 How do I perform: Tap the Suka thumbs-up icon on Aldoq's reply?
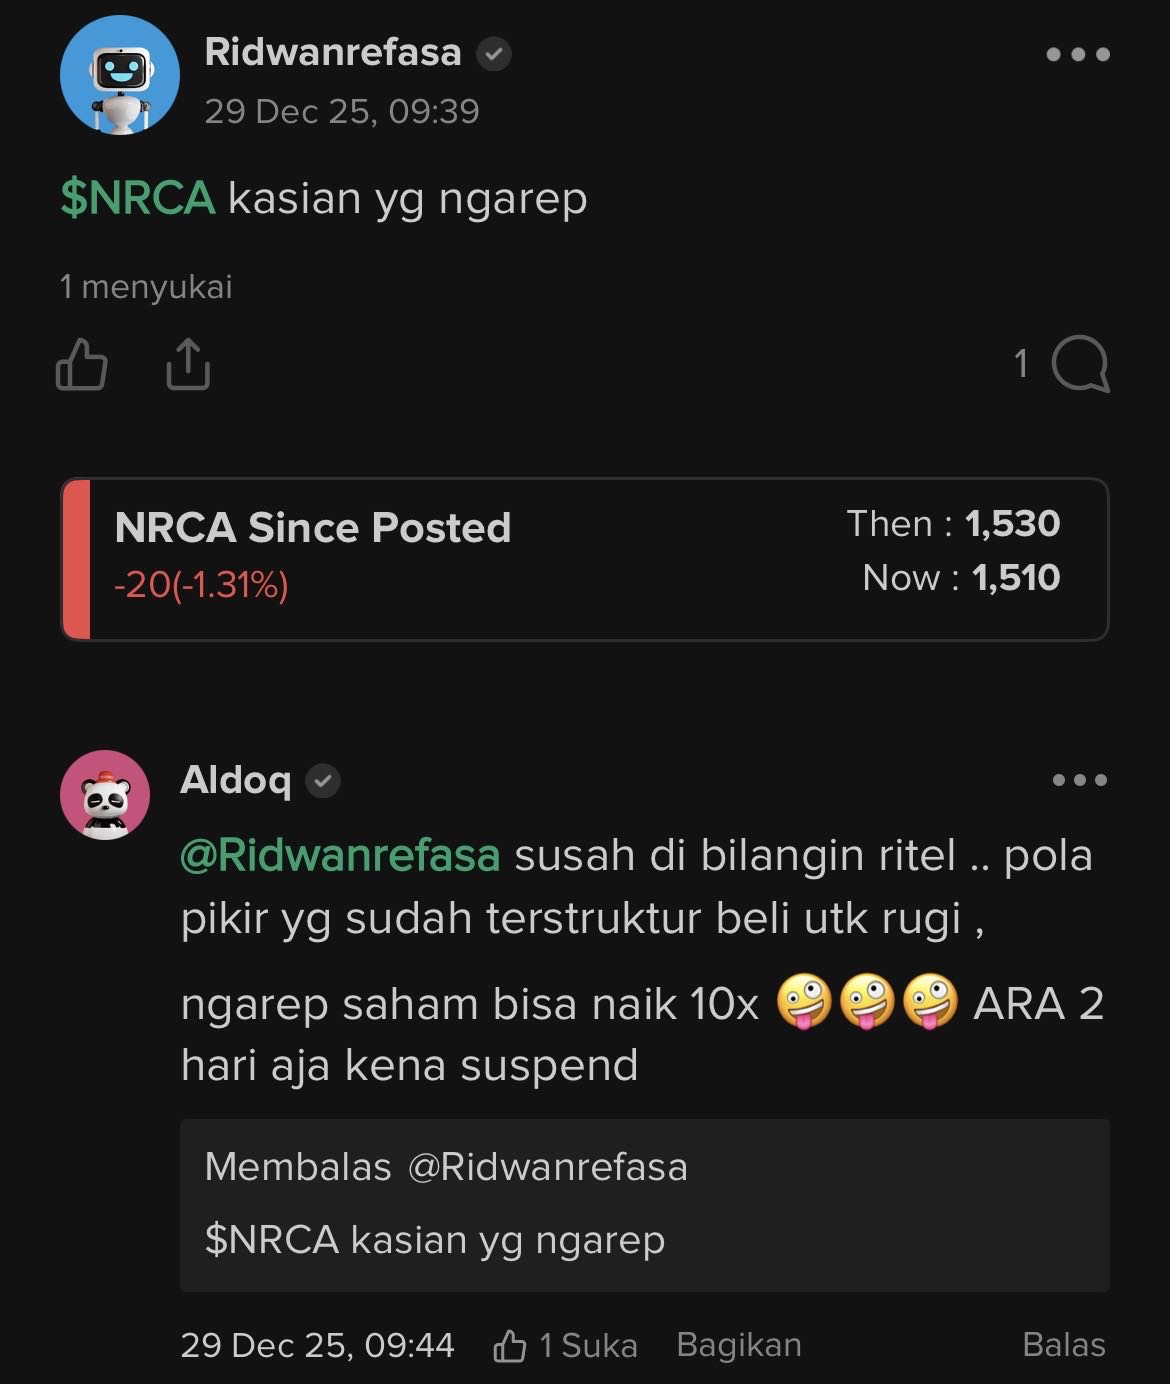pos(511,1344)
